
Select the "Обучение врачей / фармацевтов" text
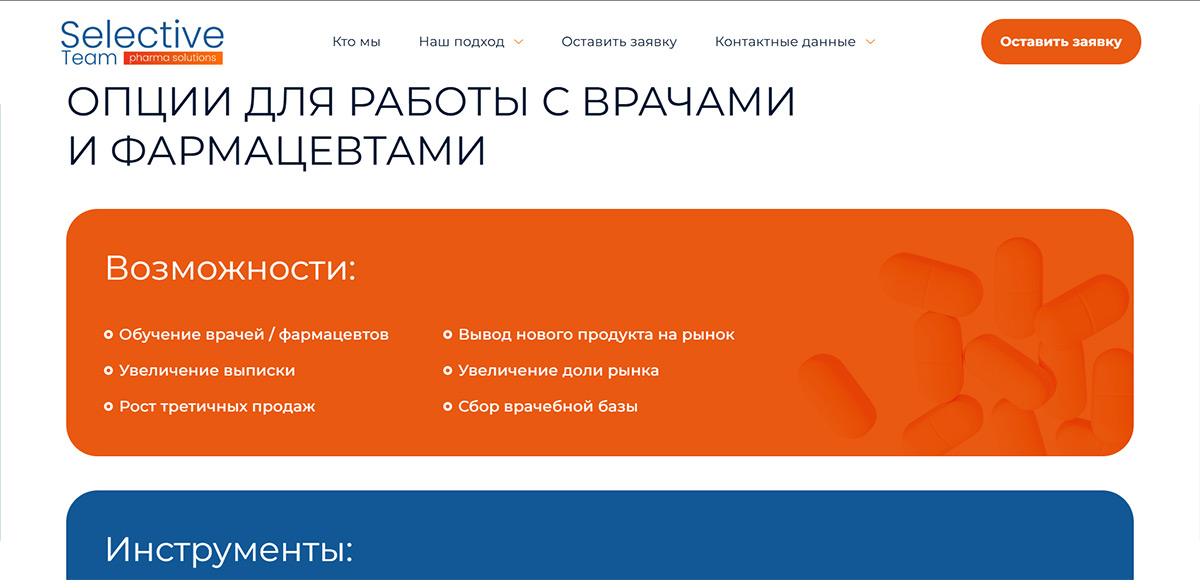(253, 335)
